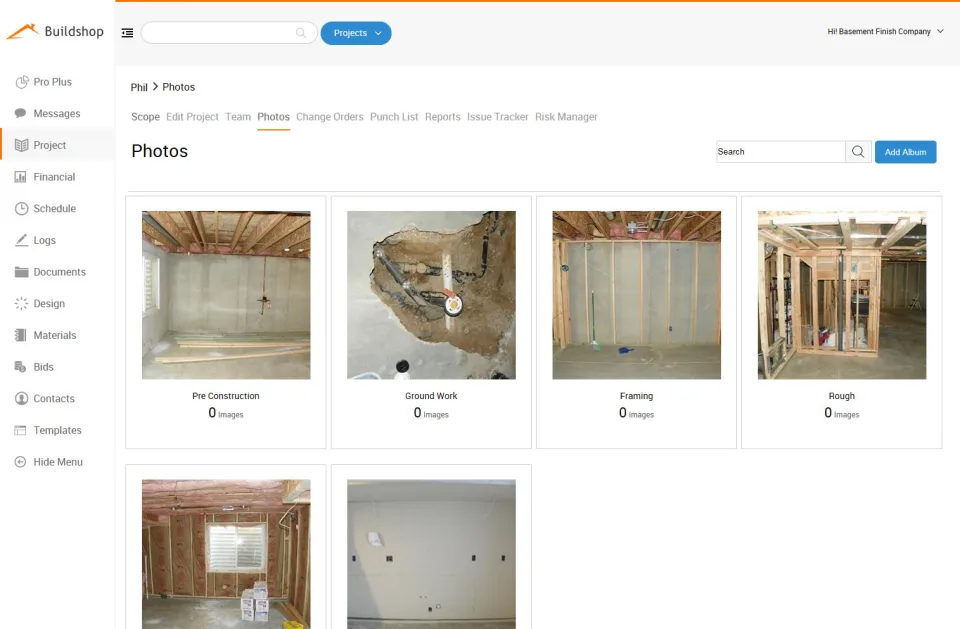Open the Risk Manager tab
Image resolution: width=960 pixels, height=629 pixels.
[566, 116]
